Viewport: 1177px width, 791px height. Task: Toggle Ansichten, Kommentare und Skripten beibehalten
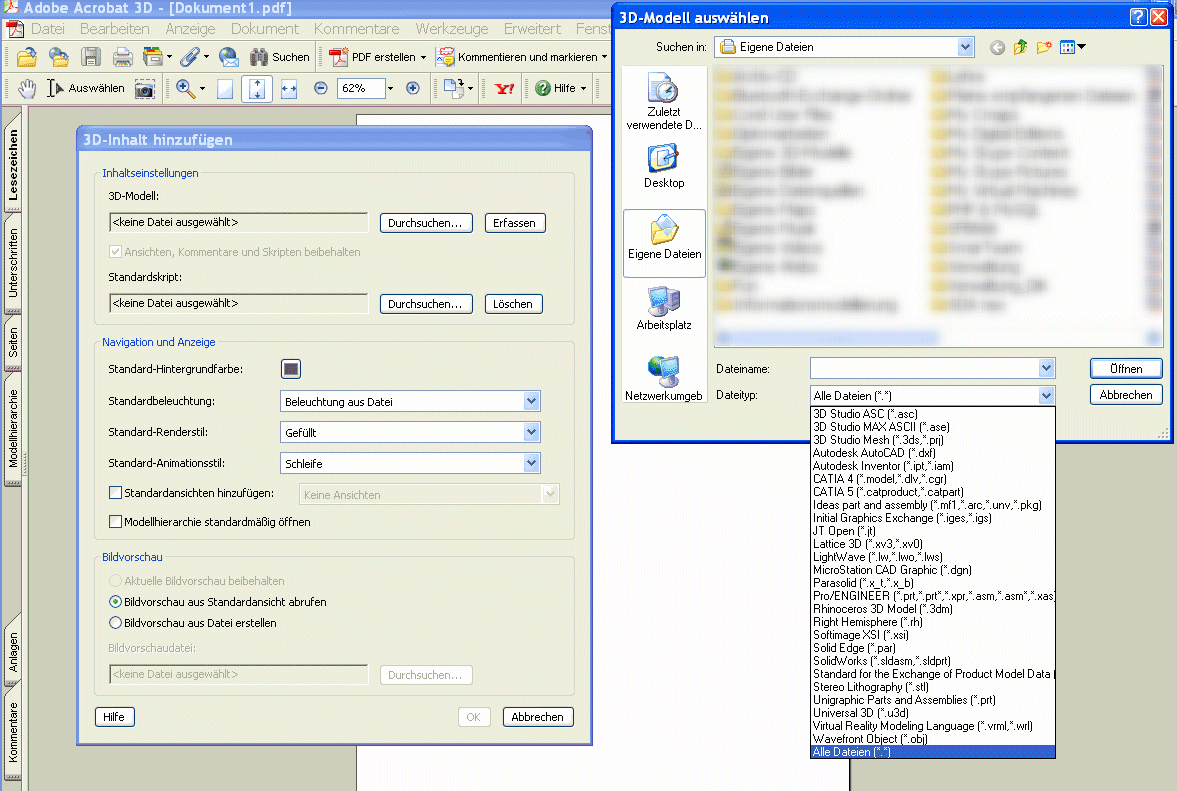[x=116, y=251]
